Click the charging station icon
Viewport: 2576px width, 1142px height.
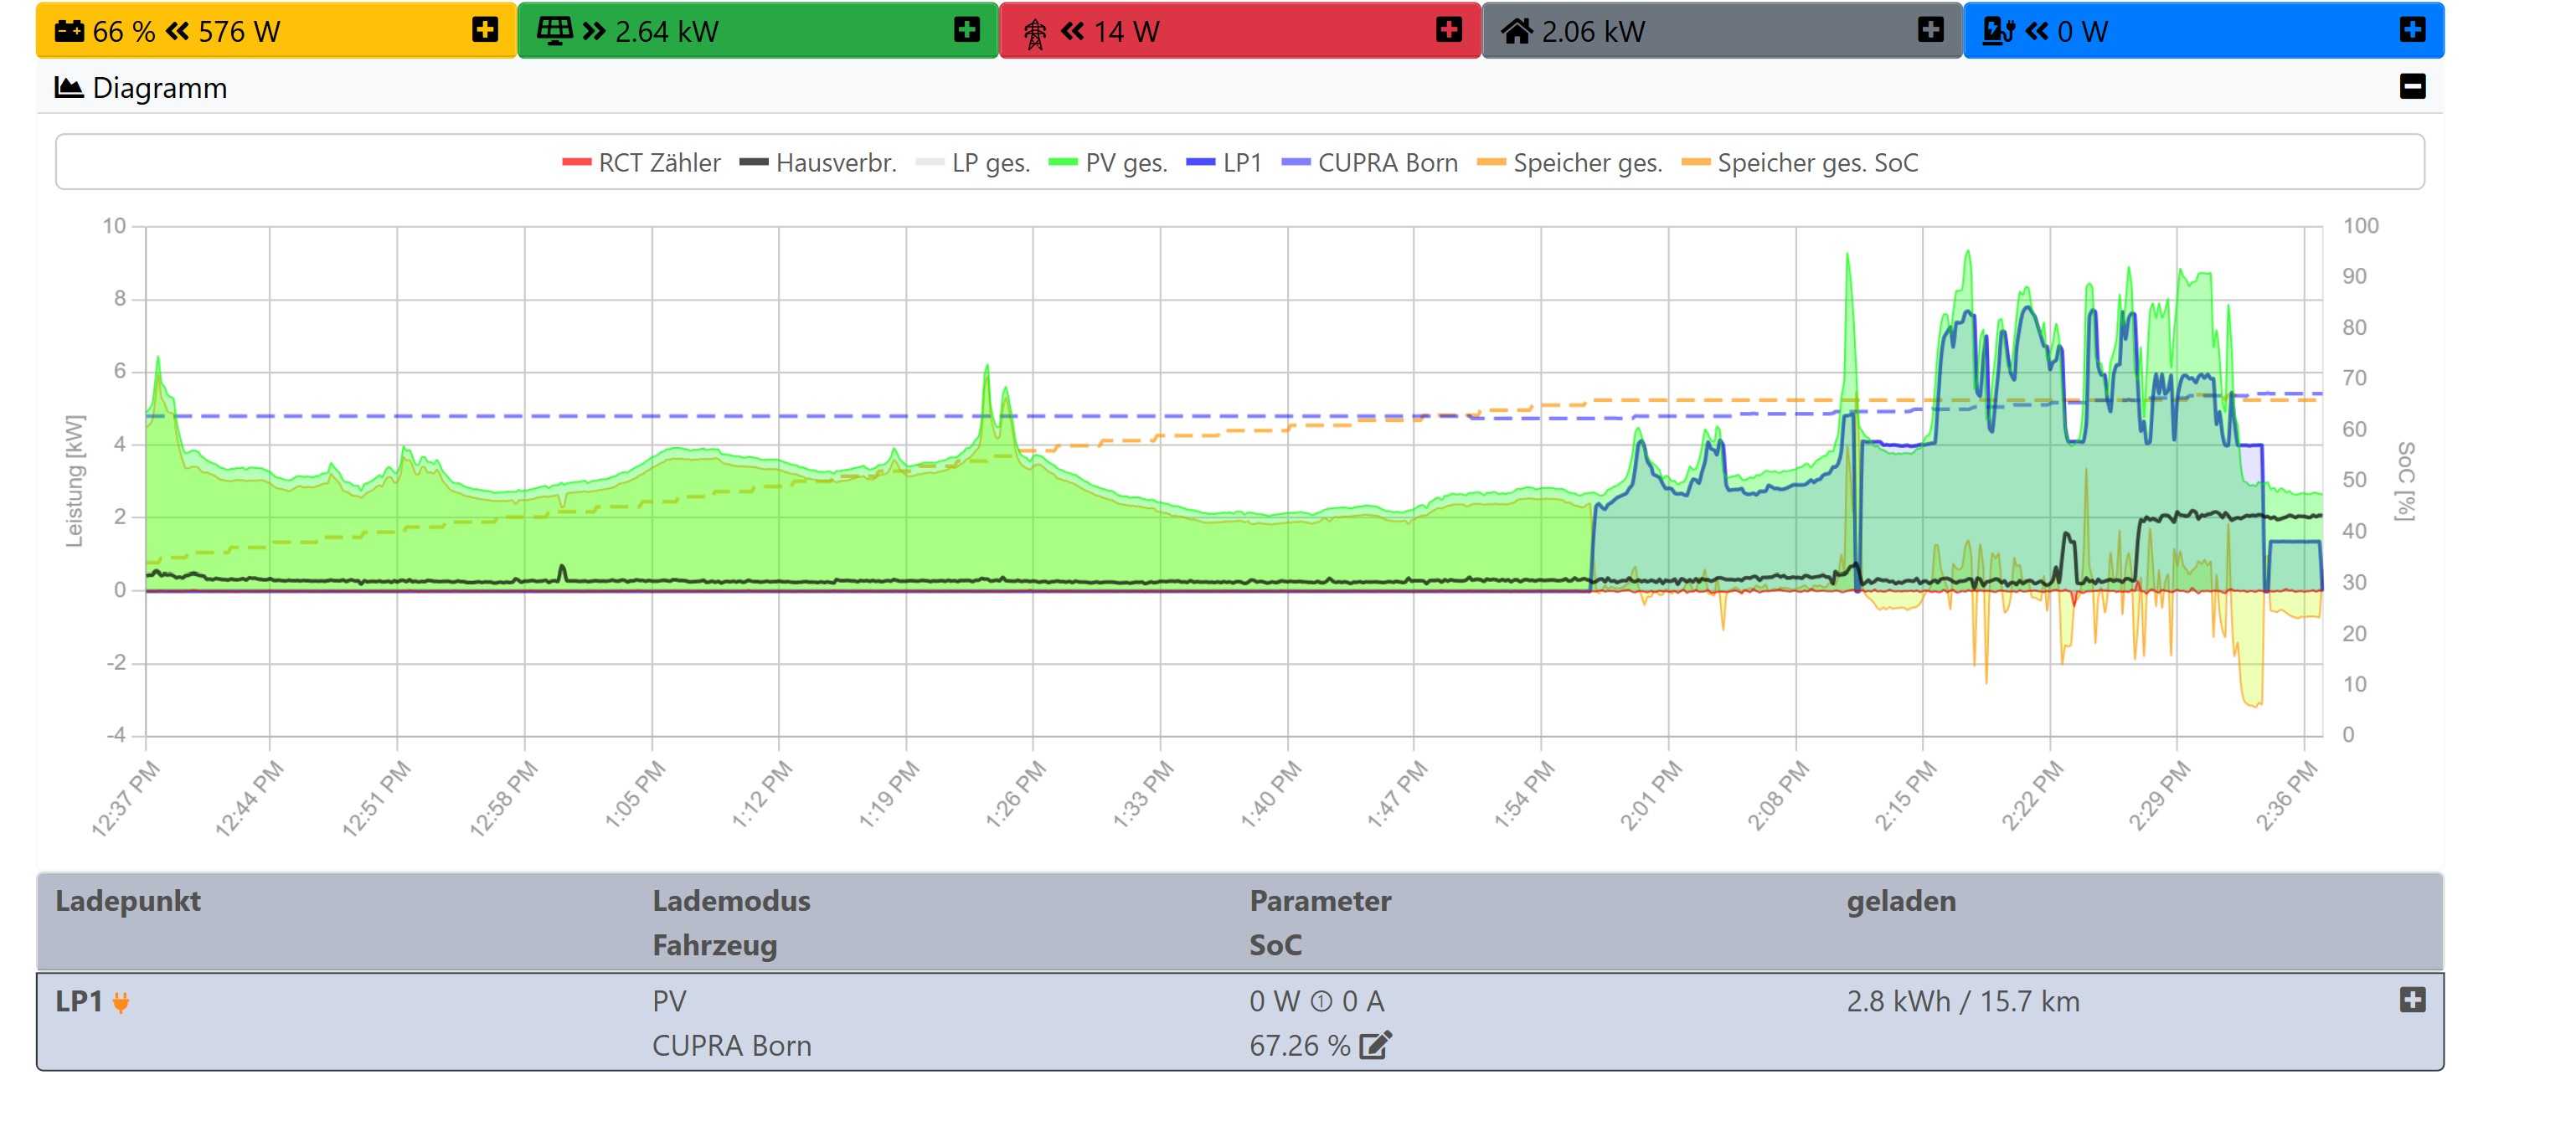coord(1997,31)
